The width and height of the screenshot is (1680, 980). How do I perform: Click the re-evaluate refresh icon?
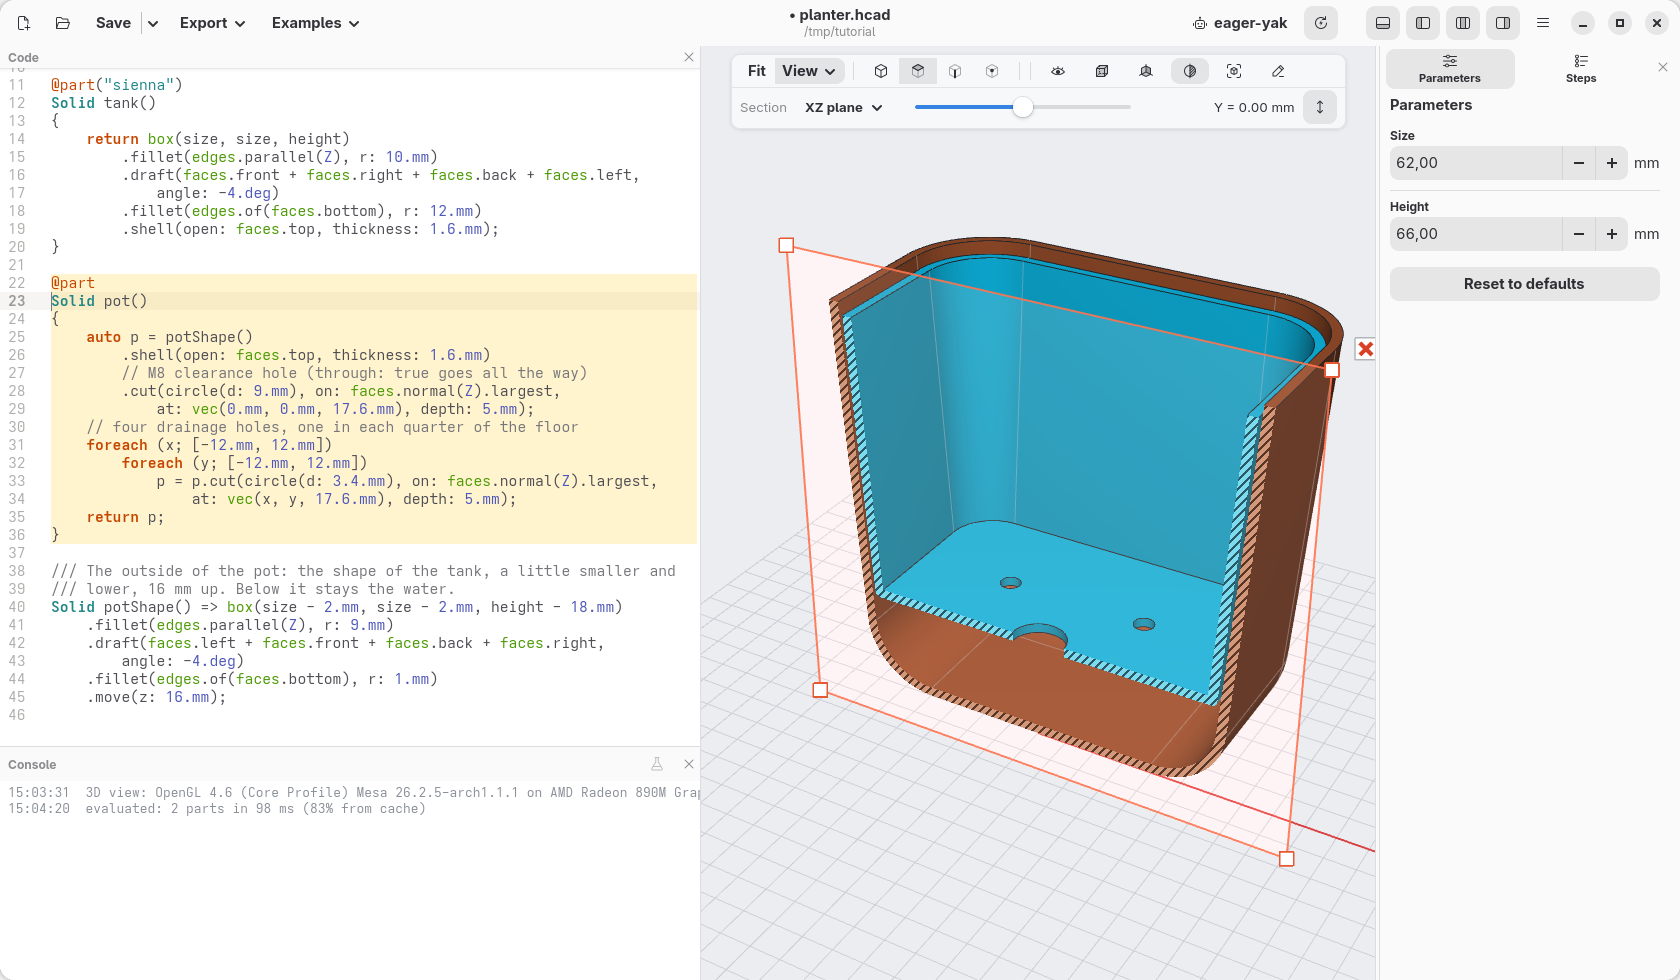1321,23
